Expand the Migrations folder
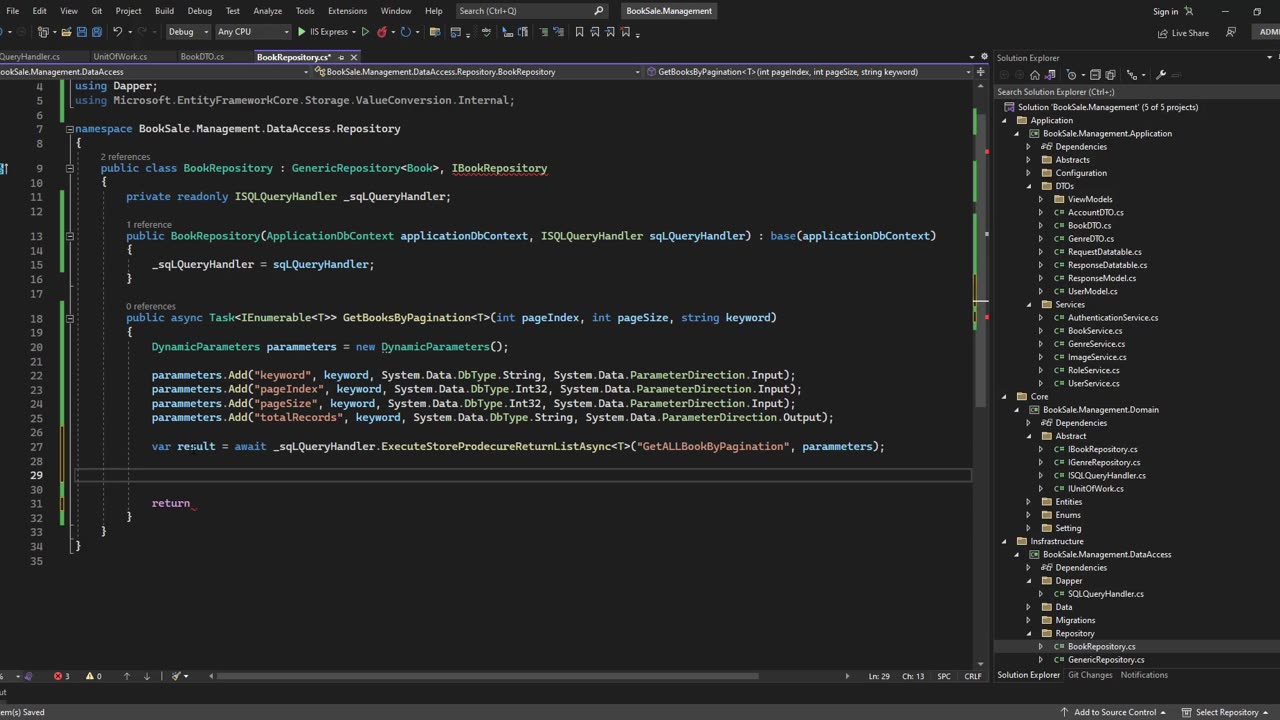Image resolution: width=1280 pixels, height=720 pixels. coord(1029,620)
